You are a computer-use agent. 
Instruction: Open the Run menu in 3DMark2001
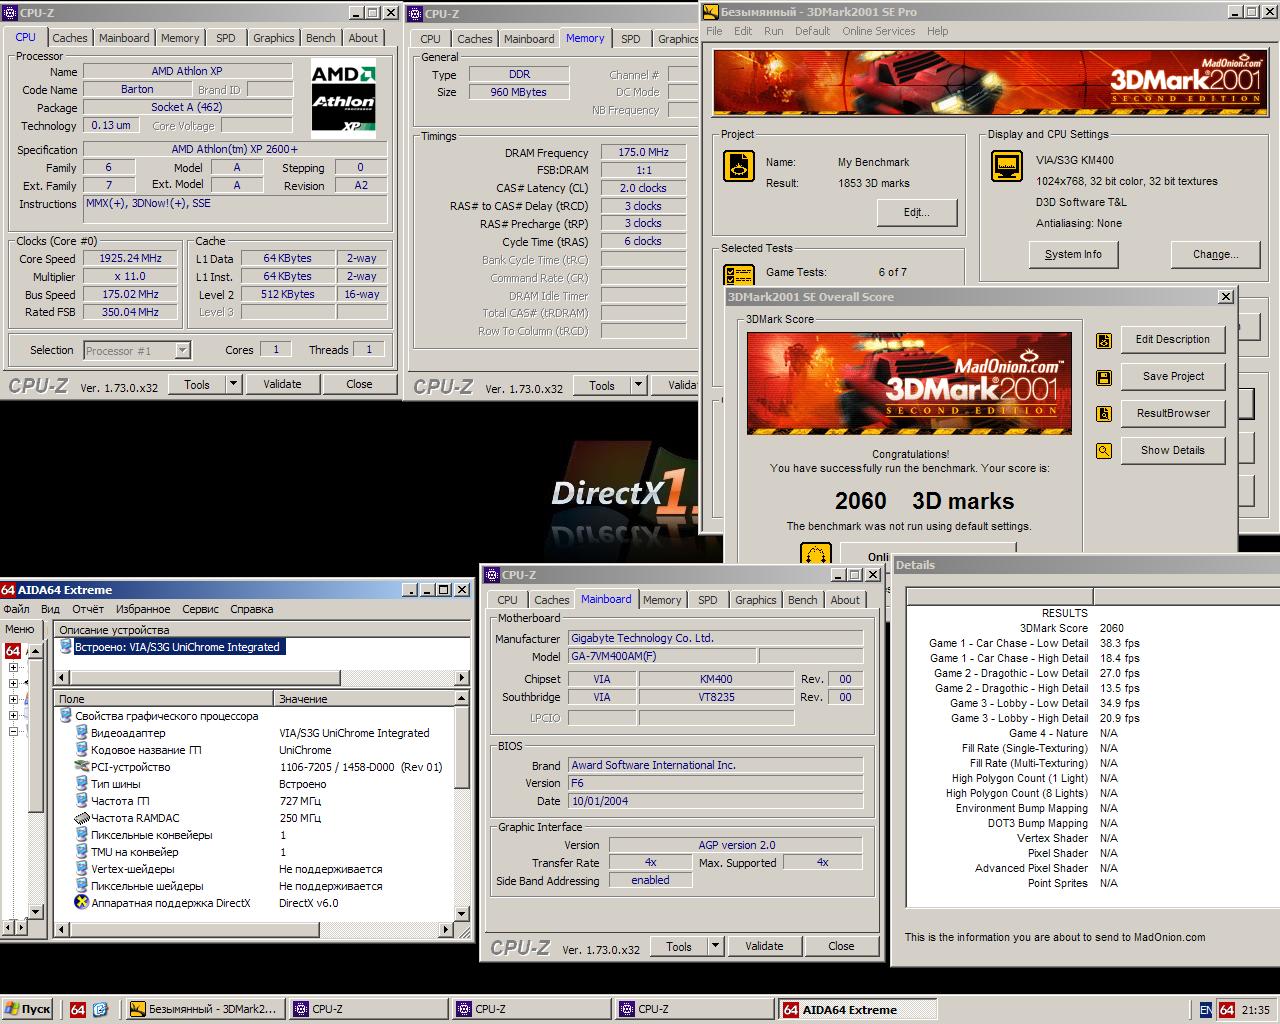[774, 31]
